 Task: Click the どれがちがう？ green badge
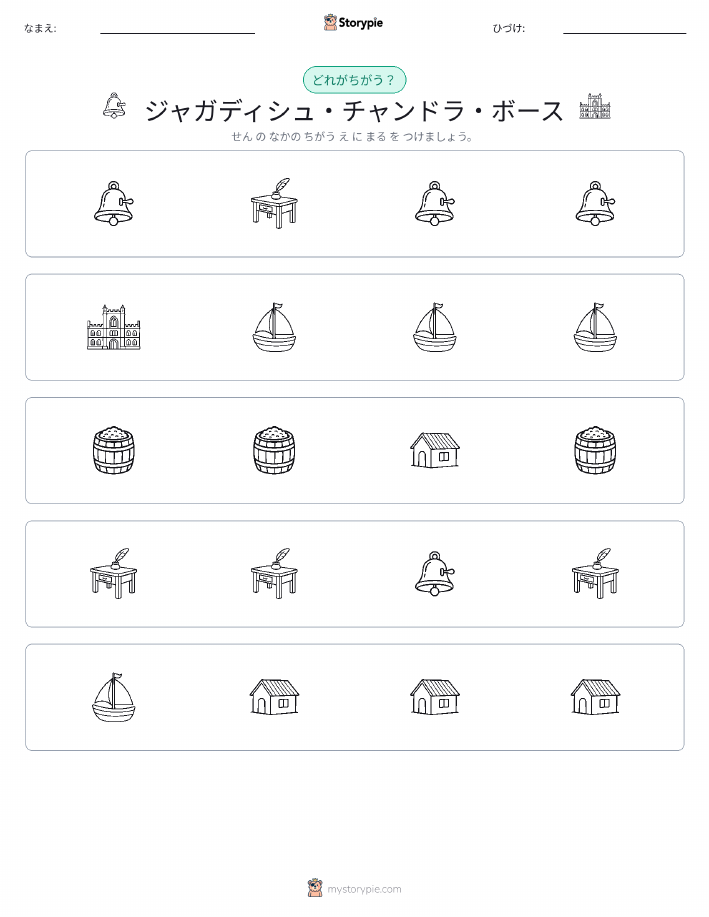354,80
